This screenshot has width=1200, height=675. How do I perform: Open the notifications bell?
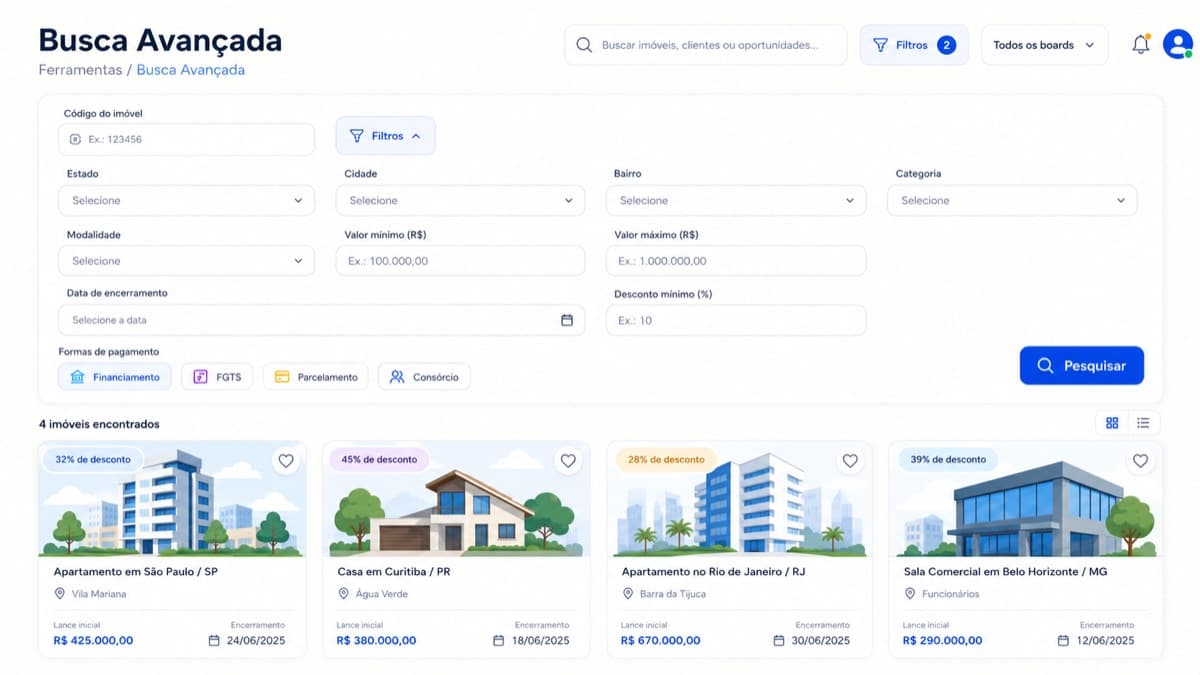coord(1141,45)
